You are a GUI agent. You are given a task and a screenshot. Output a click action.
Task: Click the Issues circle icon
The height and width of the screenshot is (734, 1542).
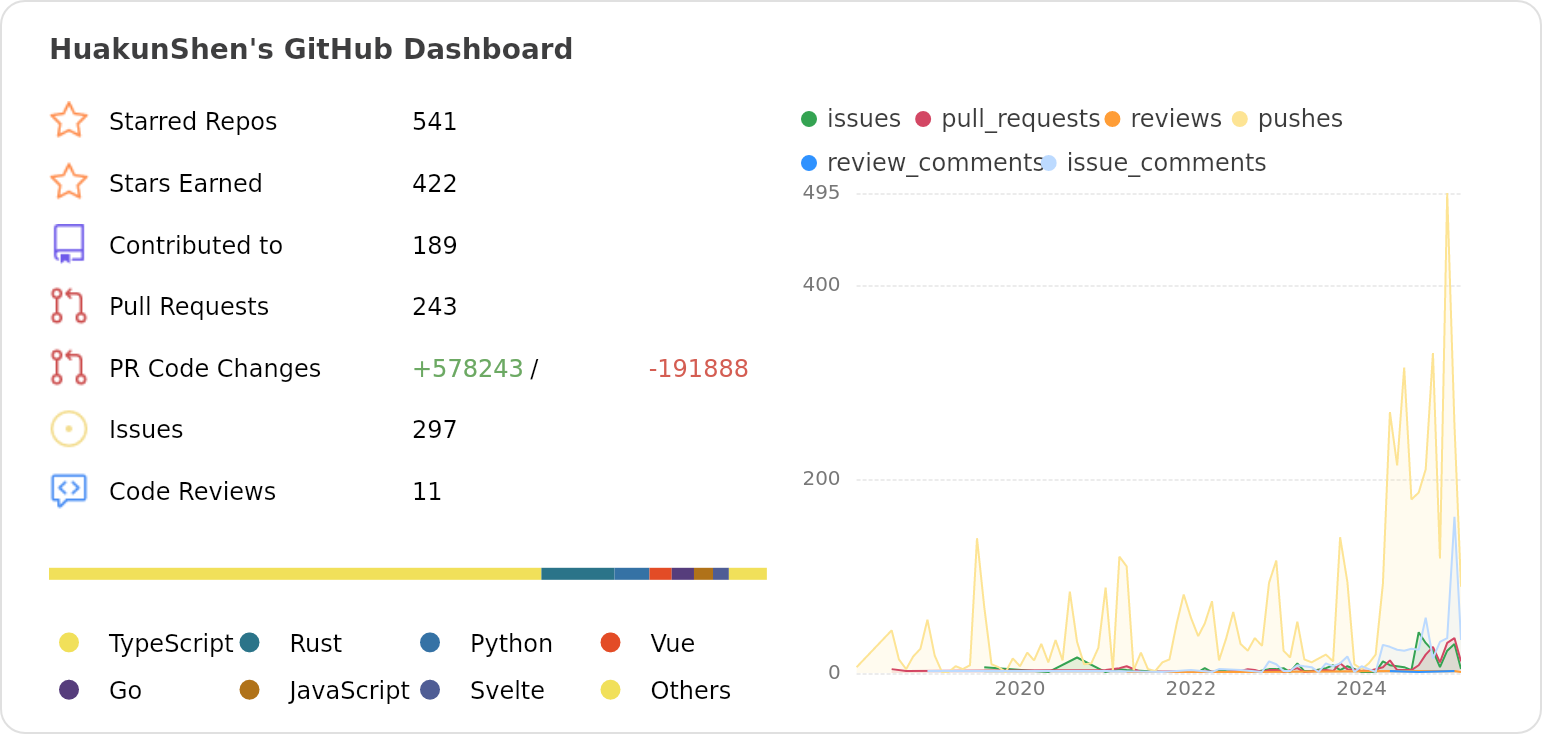(x=68, y=429)
